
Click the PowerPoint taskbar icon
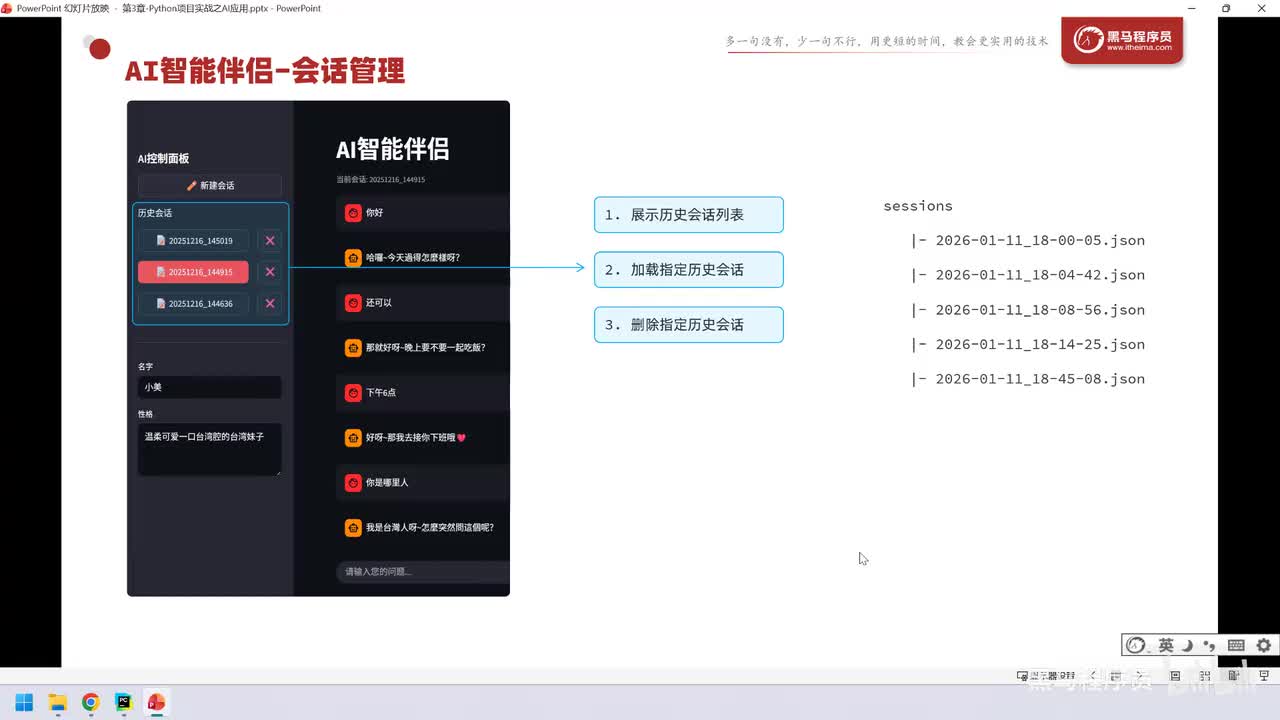coord(156,702)
